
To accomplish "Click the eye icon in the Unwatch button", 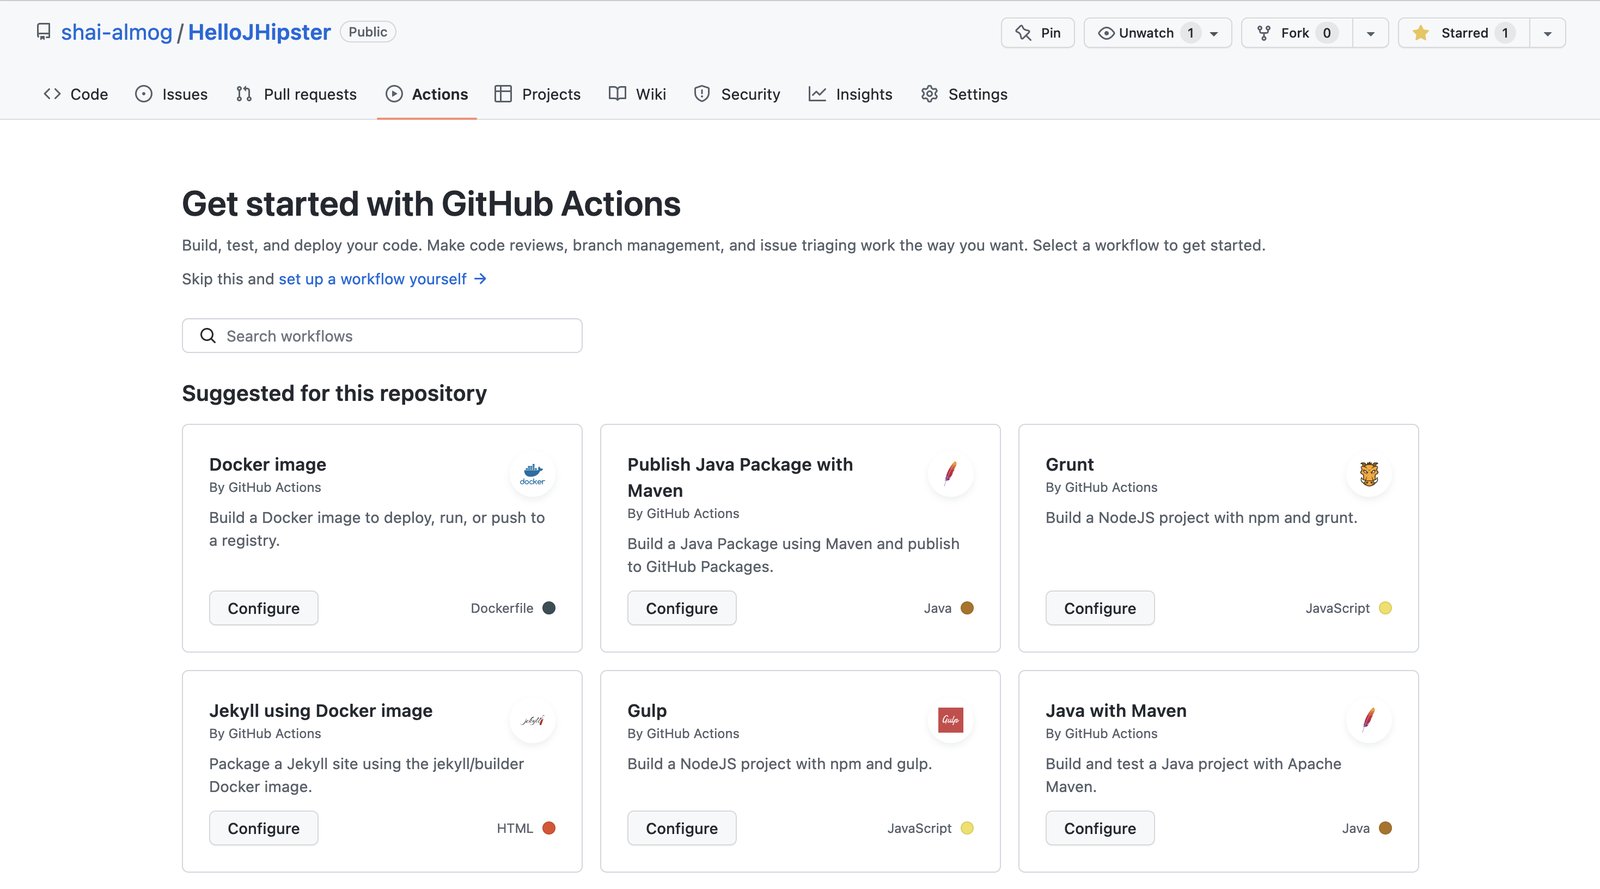I will [x=1106, y=33].
